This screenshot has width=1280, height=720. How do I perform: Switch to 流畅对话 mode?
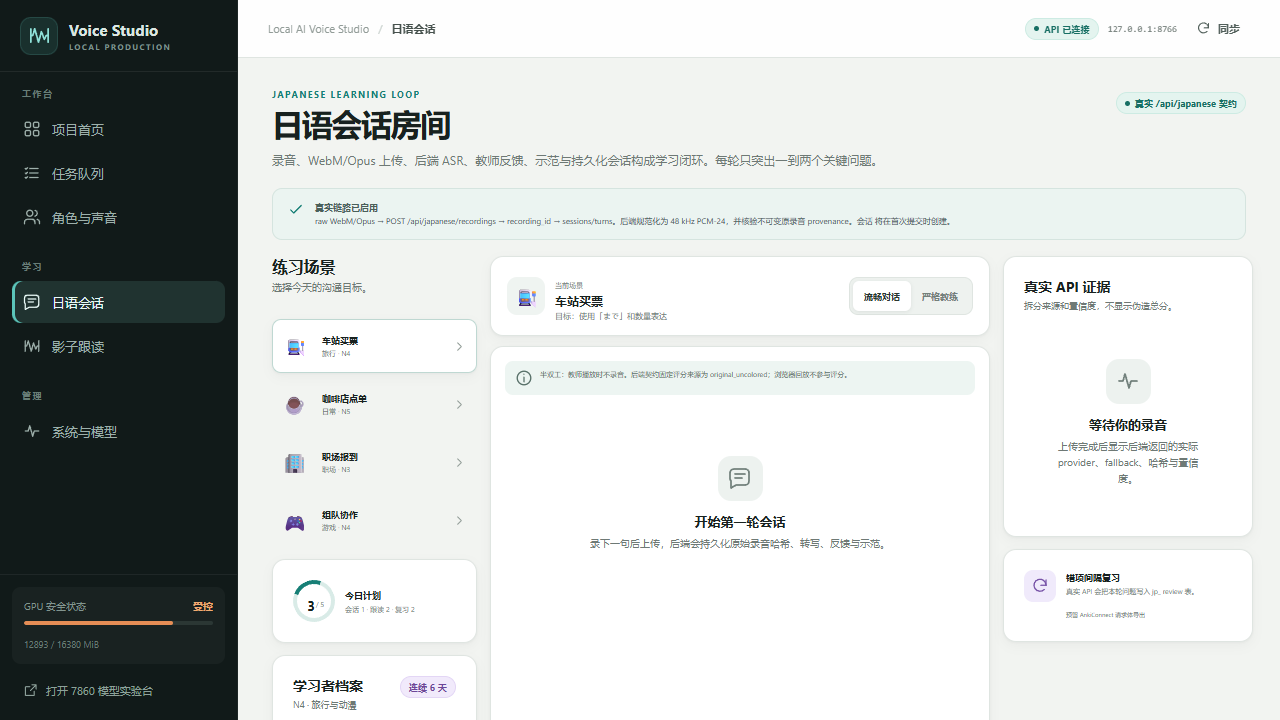pyautogui.click(x=882, y=296)
